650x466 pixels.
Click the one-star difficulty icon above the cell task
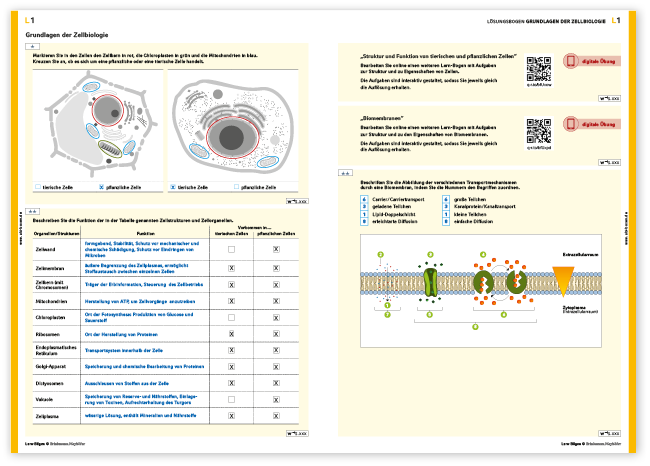click(x=33, y=46)
